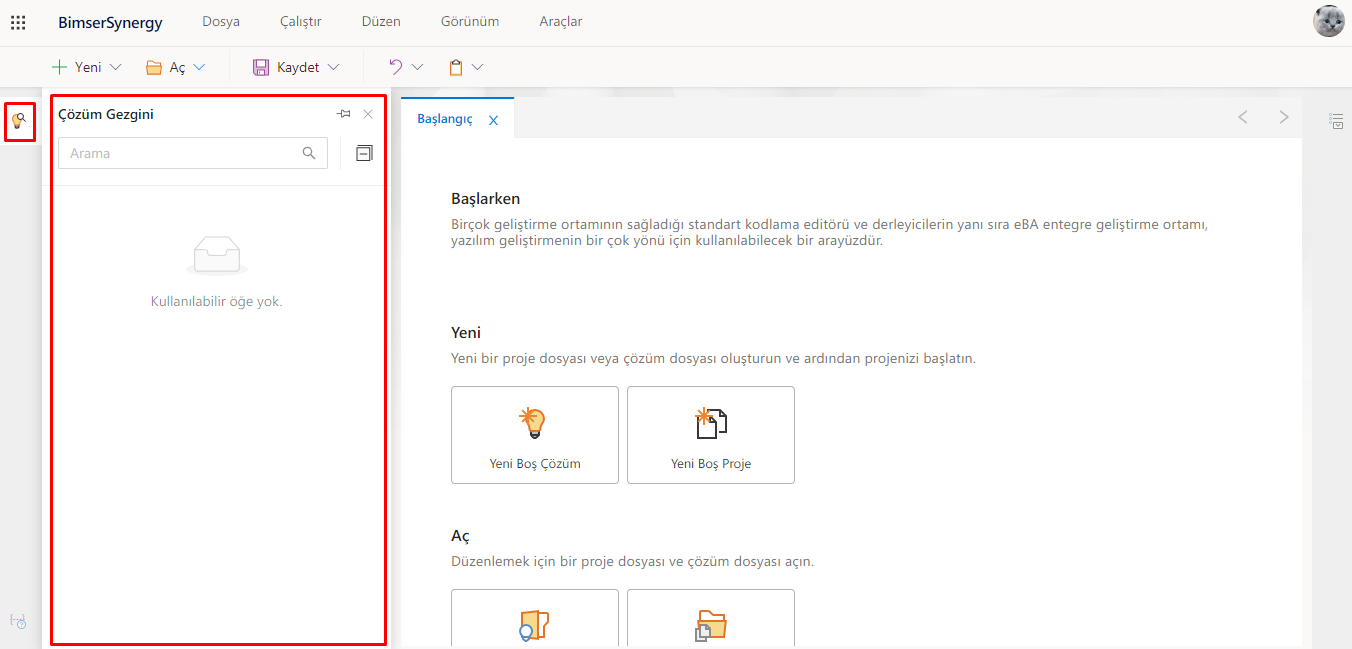Expand the Kaydet dropdown arrow
This screenshot has width=1352, height=649.
click(334, 67)
